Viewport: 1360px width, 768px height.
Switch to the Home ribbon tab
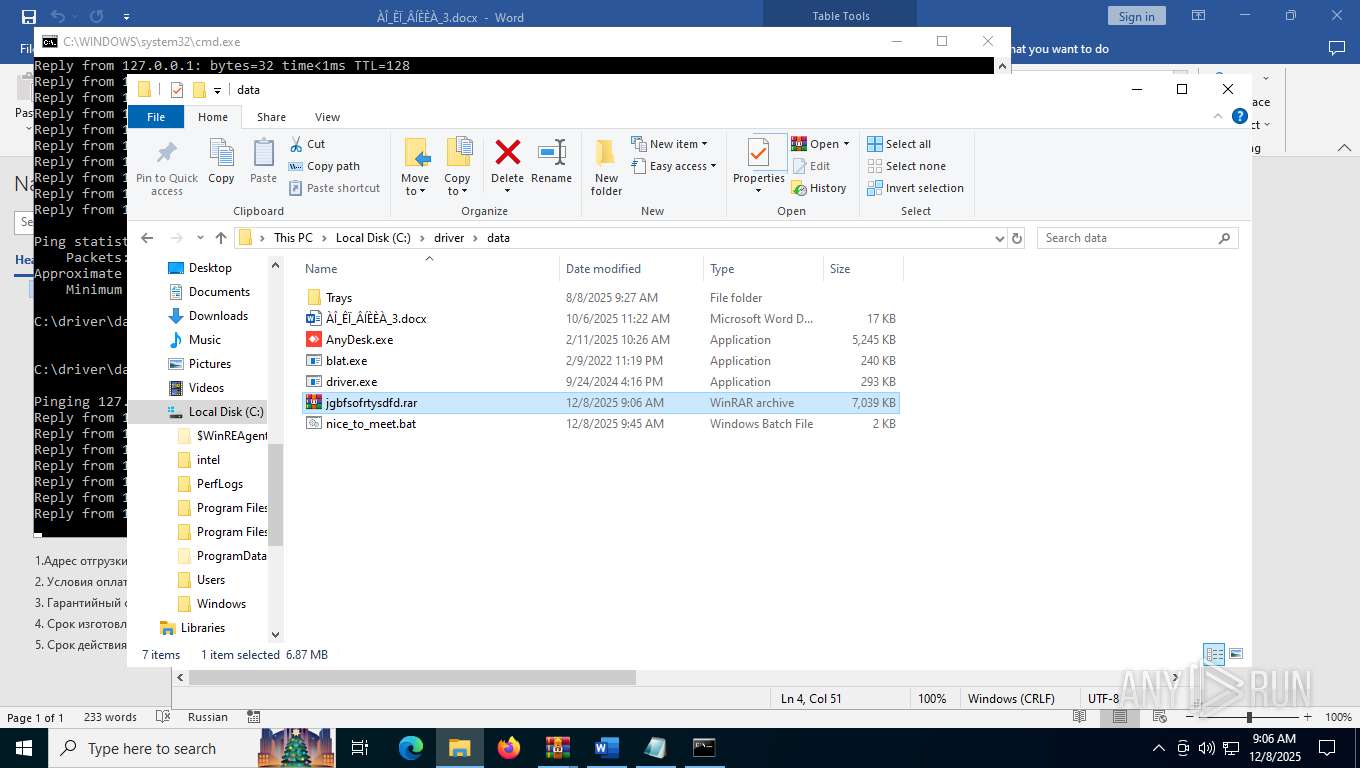213,117
